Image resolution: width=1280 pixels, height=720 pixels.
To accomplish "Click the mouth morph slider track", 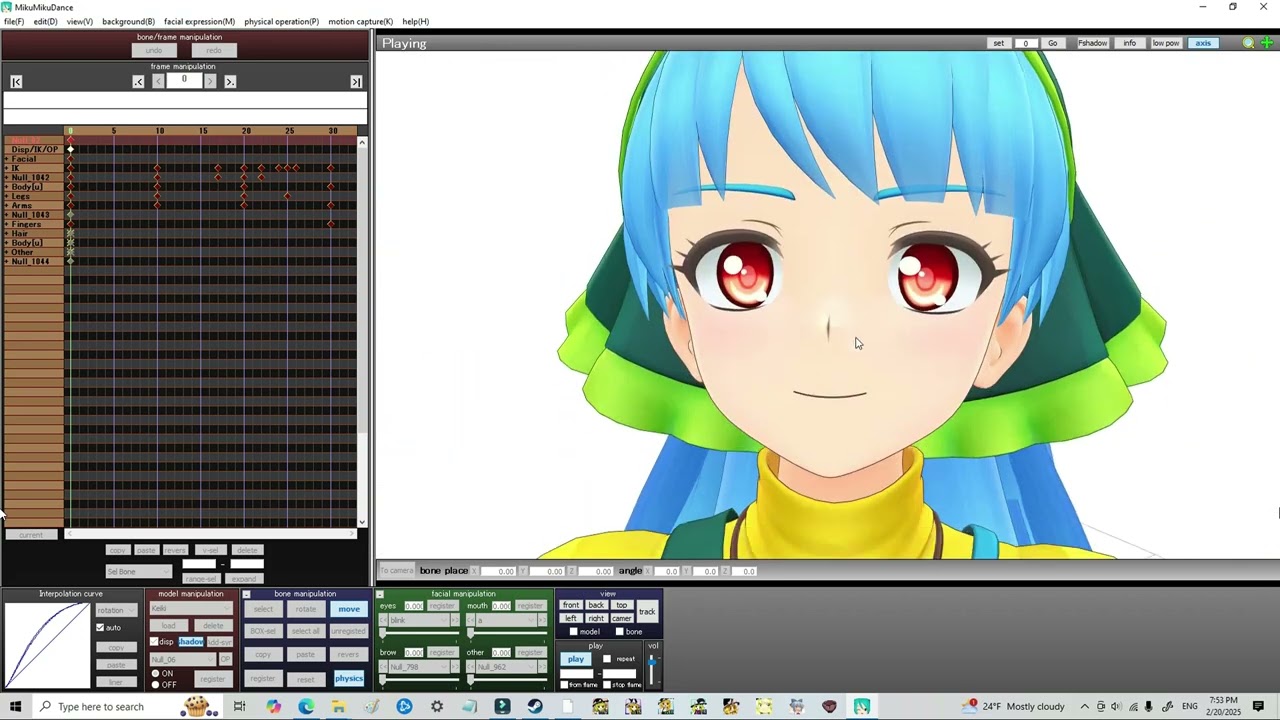I will [506, 633].
